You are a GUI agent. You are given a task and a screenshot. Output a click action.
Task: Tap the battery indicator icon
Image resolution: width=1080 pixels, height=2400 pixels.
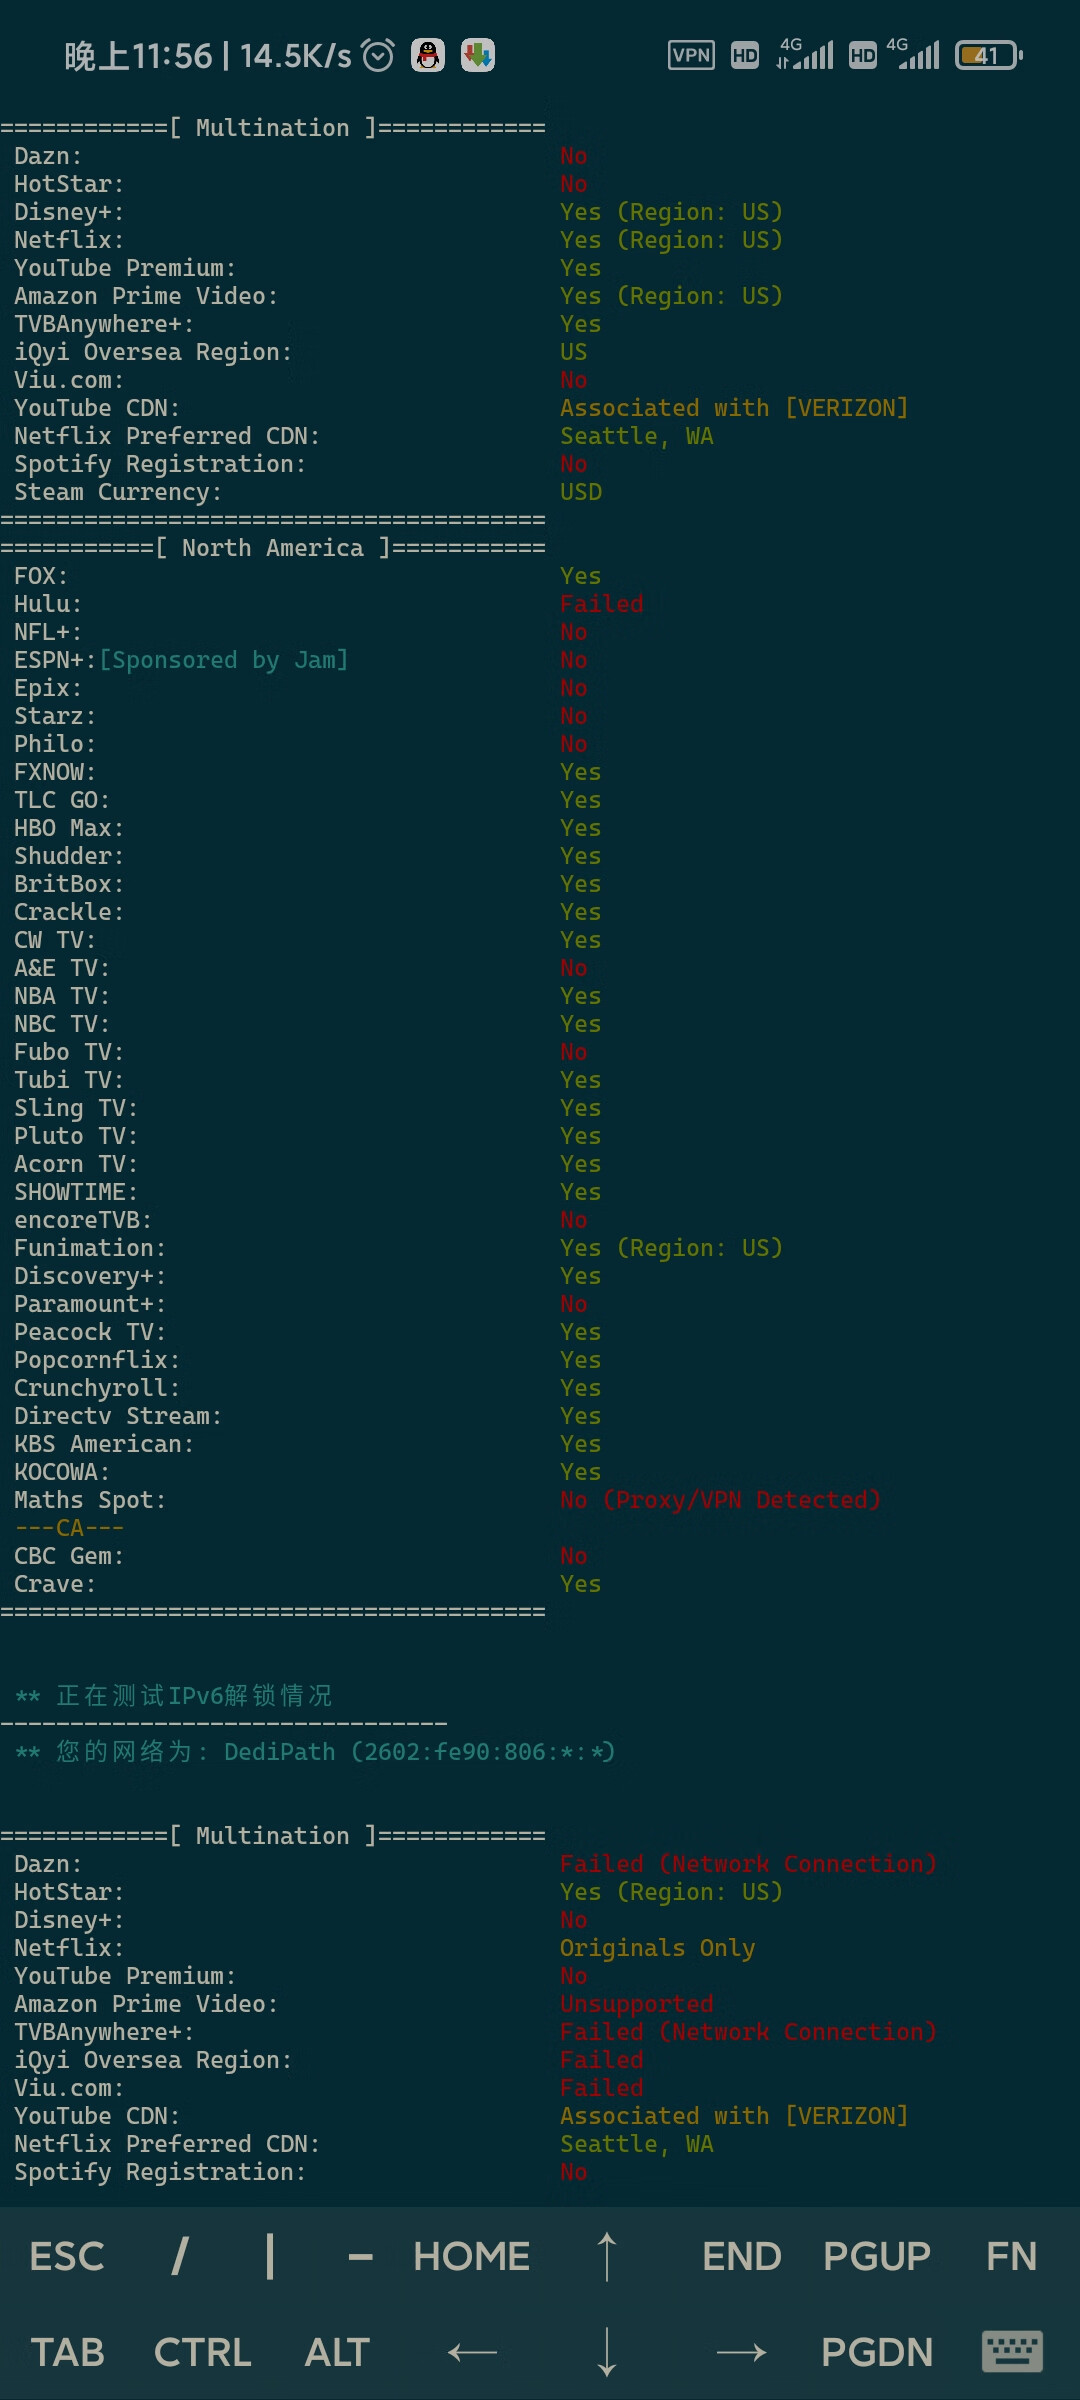click(989, 55)
